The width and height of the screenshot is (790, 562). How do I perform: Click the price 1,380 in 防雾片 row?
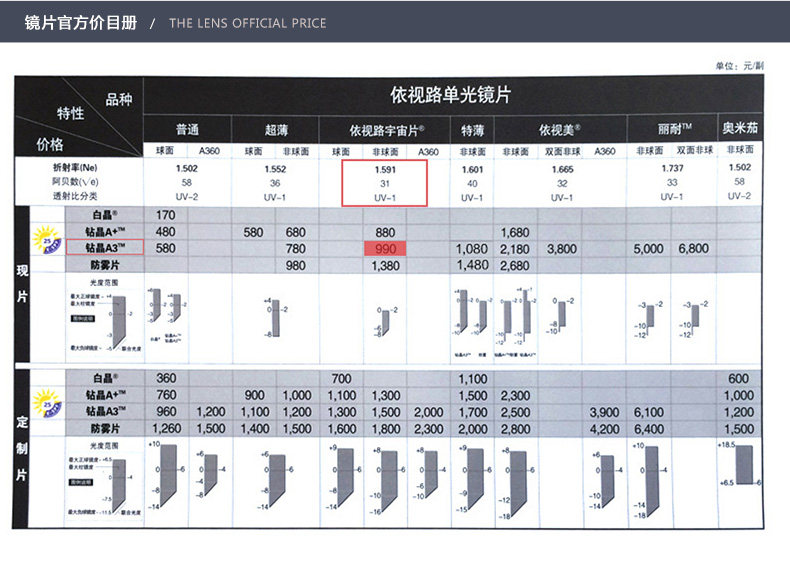tap(385, 266)
